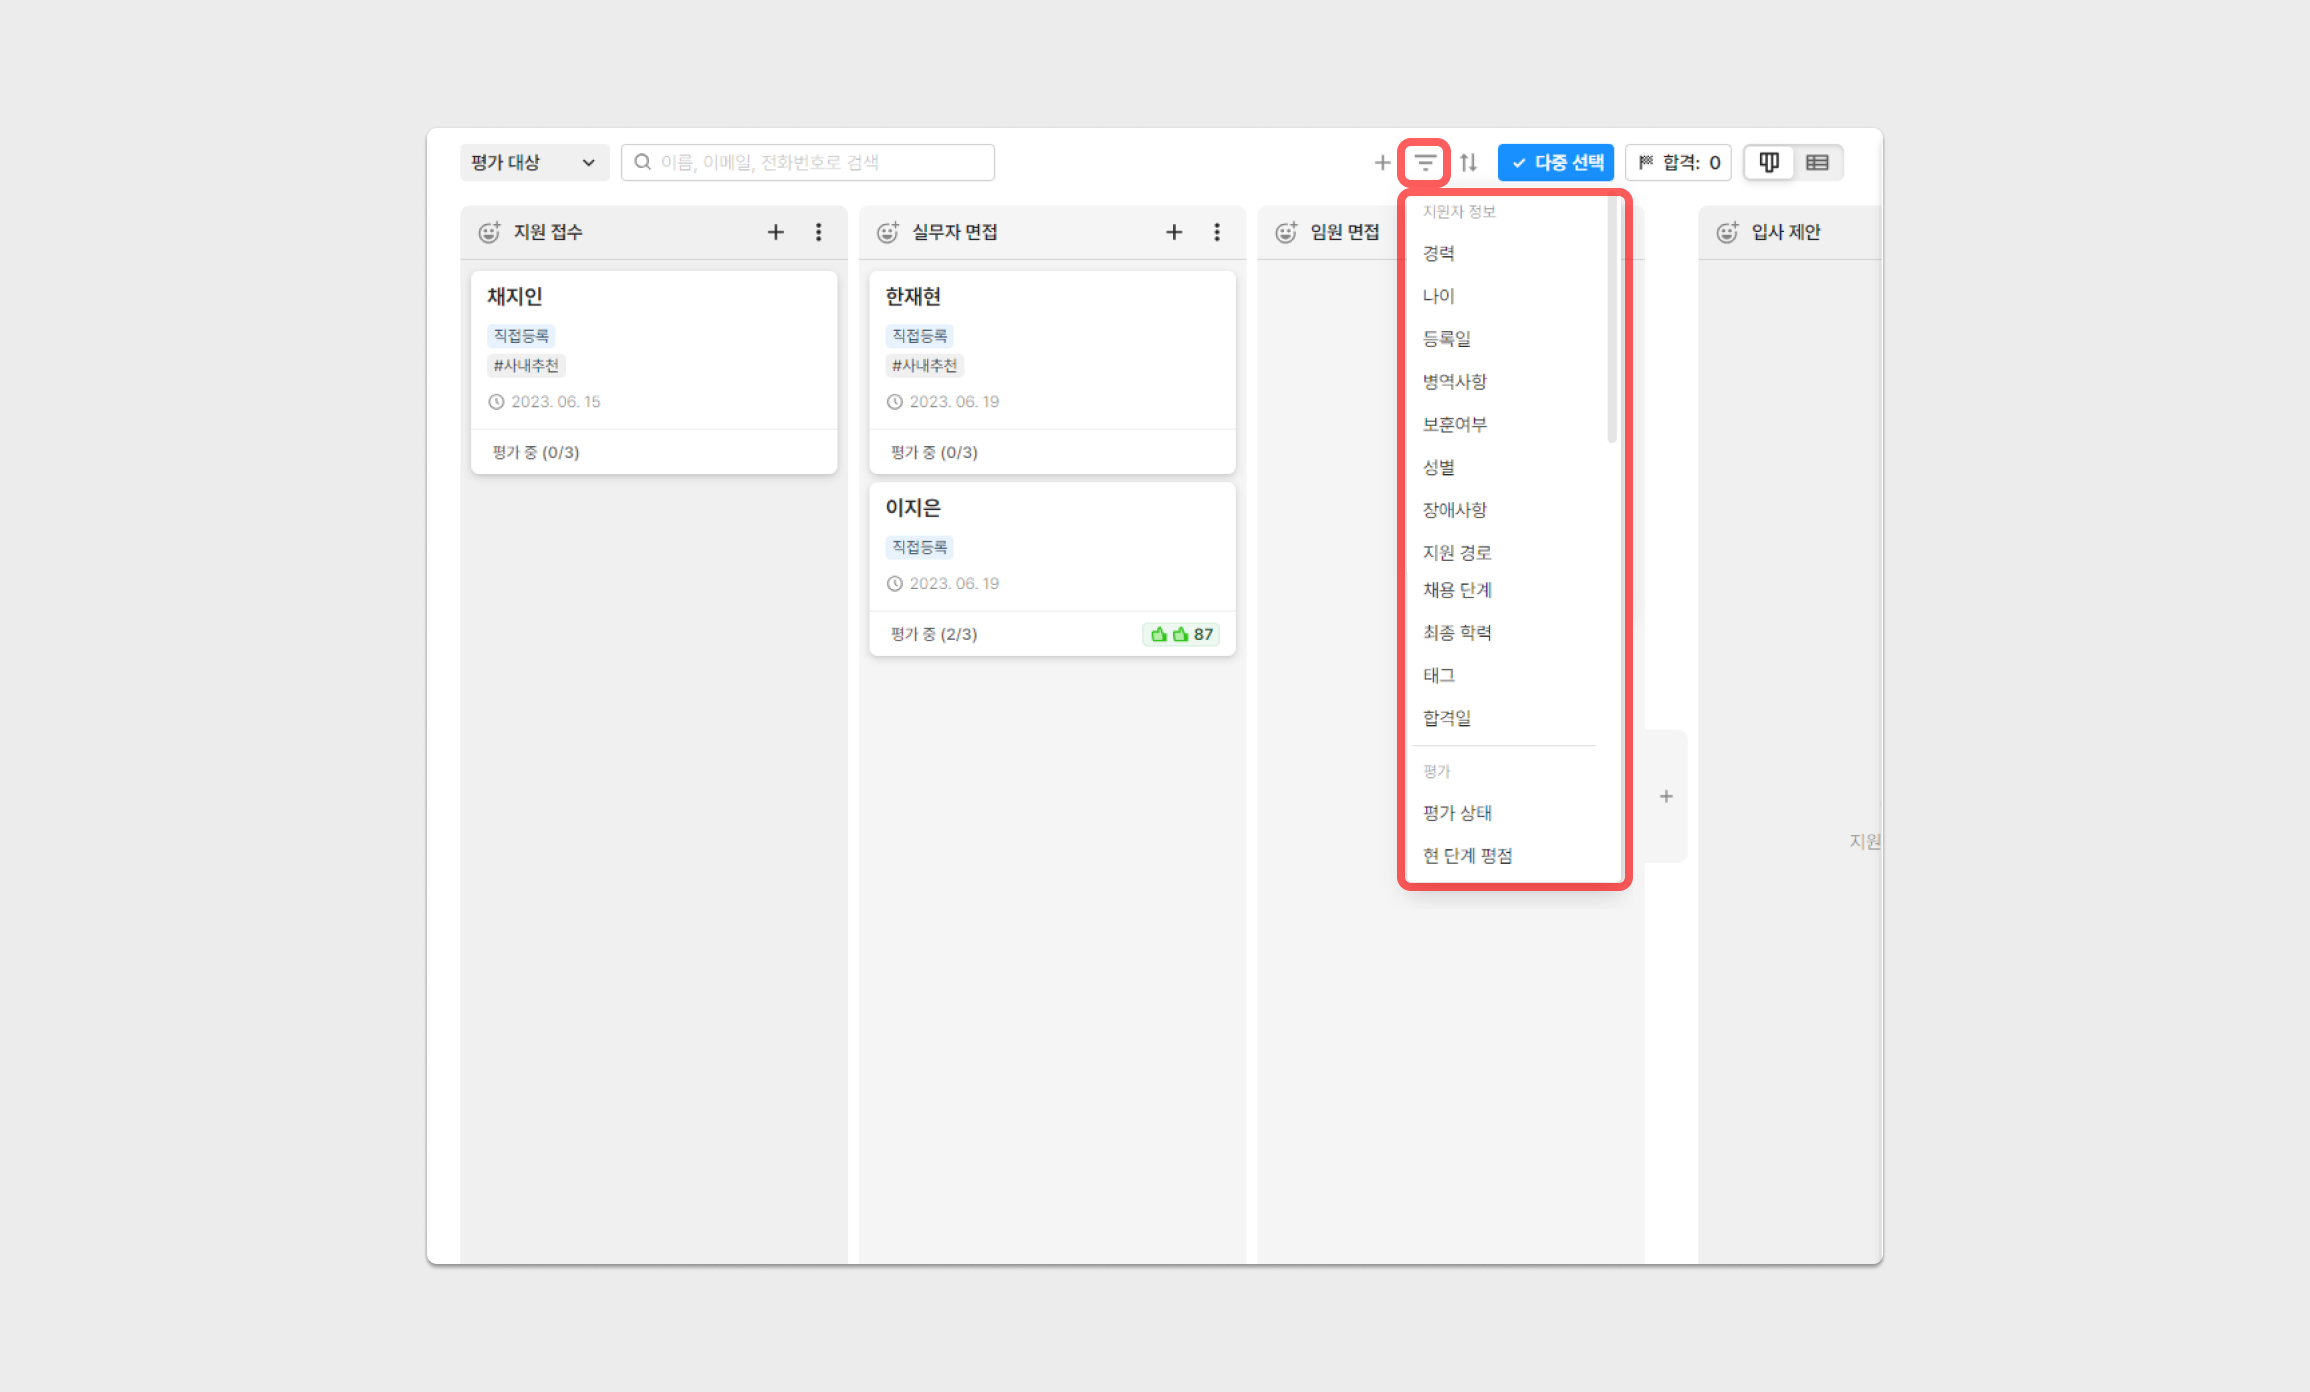Add candidate to 실무자 면접 column
Viewport: 2310px width, 1392px height.
1174,232
